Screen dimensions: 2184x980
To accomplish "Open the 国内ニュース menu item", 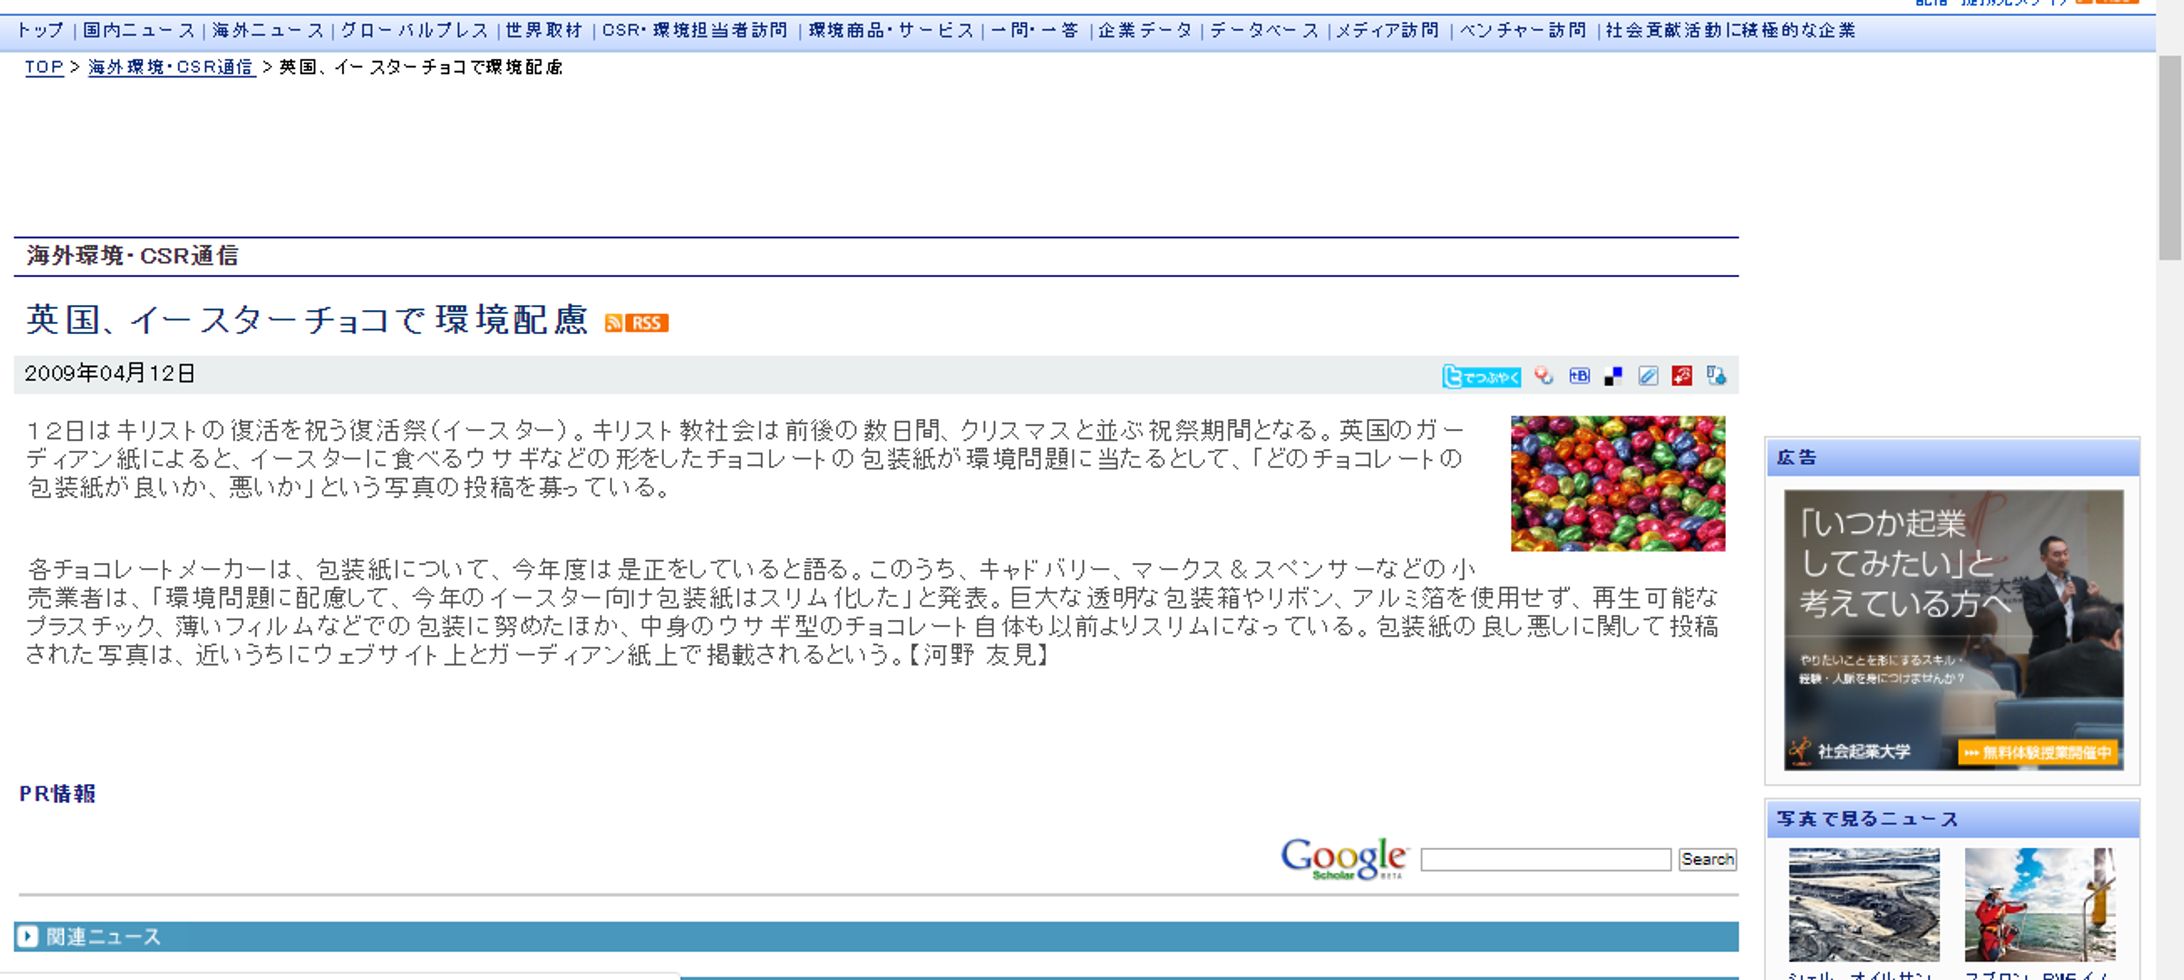I will pyautogui.click(x=138, y=31).
